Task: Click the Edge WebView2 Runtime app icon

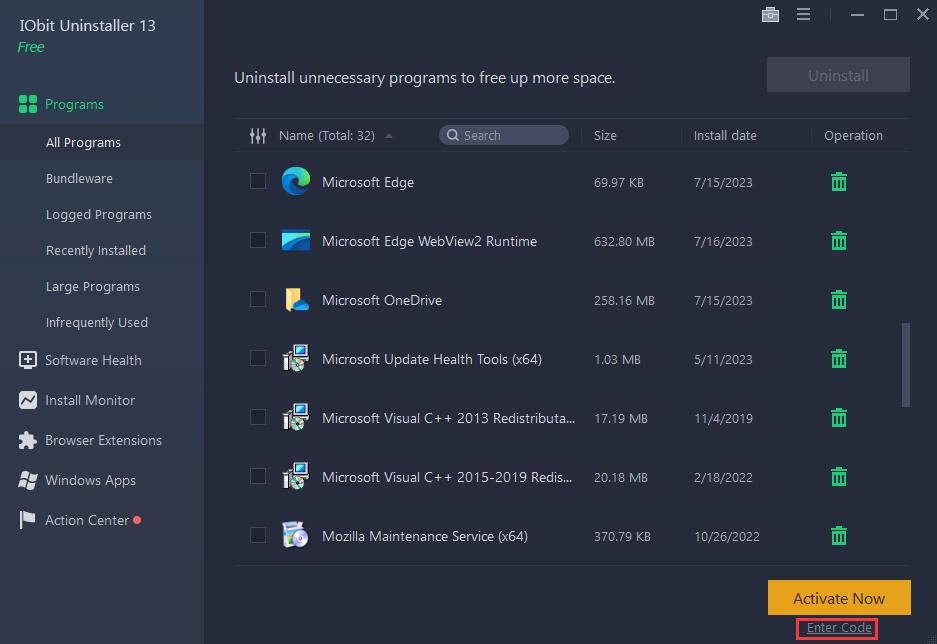Action: click(x=296, y=240)
